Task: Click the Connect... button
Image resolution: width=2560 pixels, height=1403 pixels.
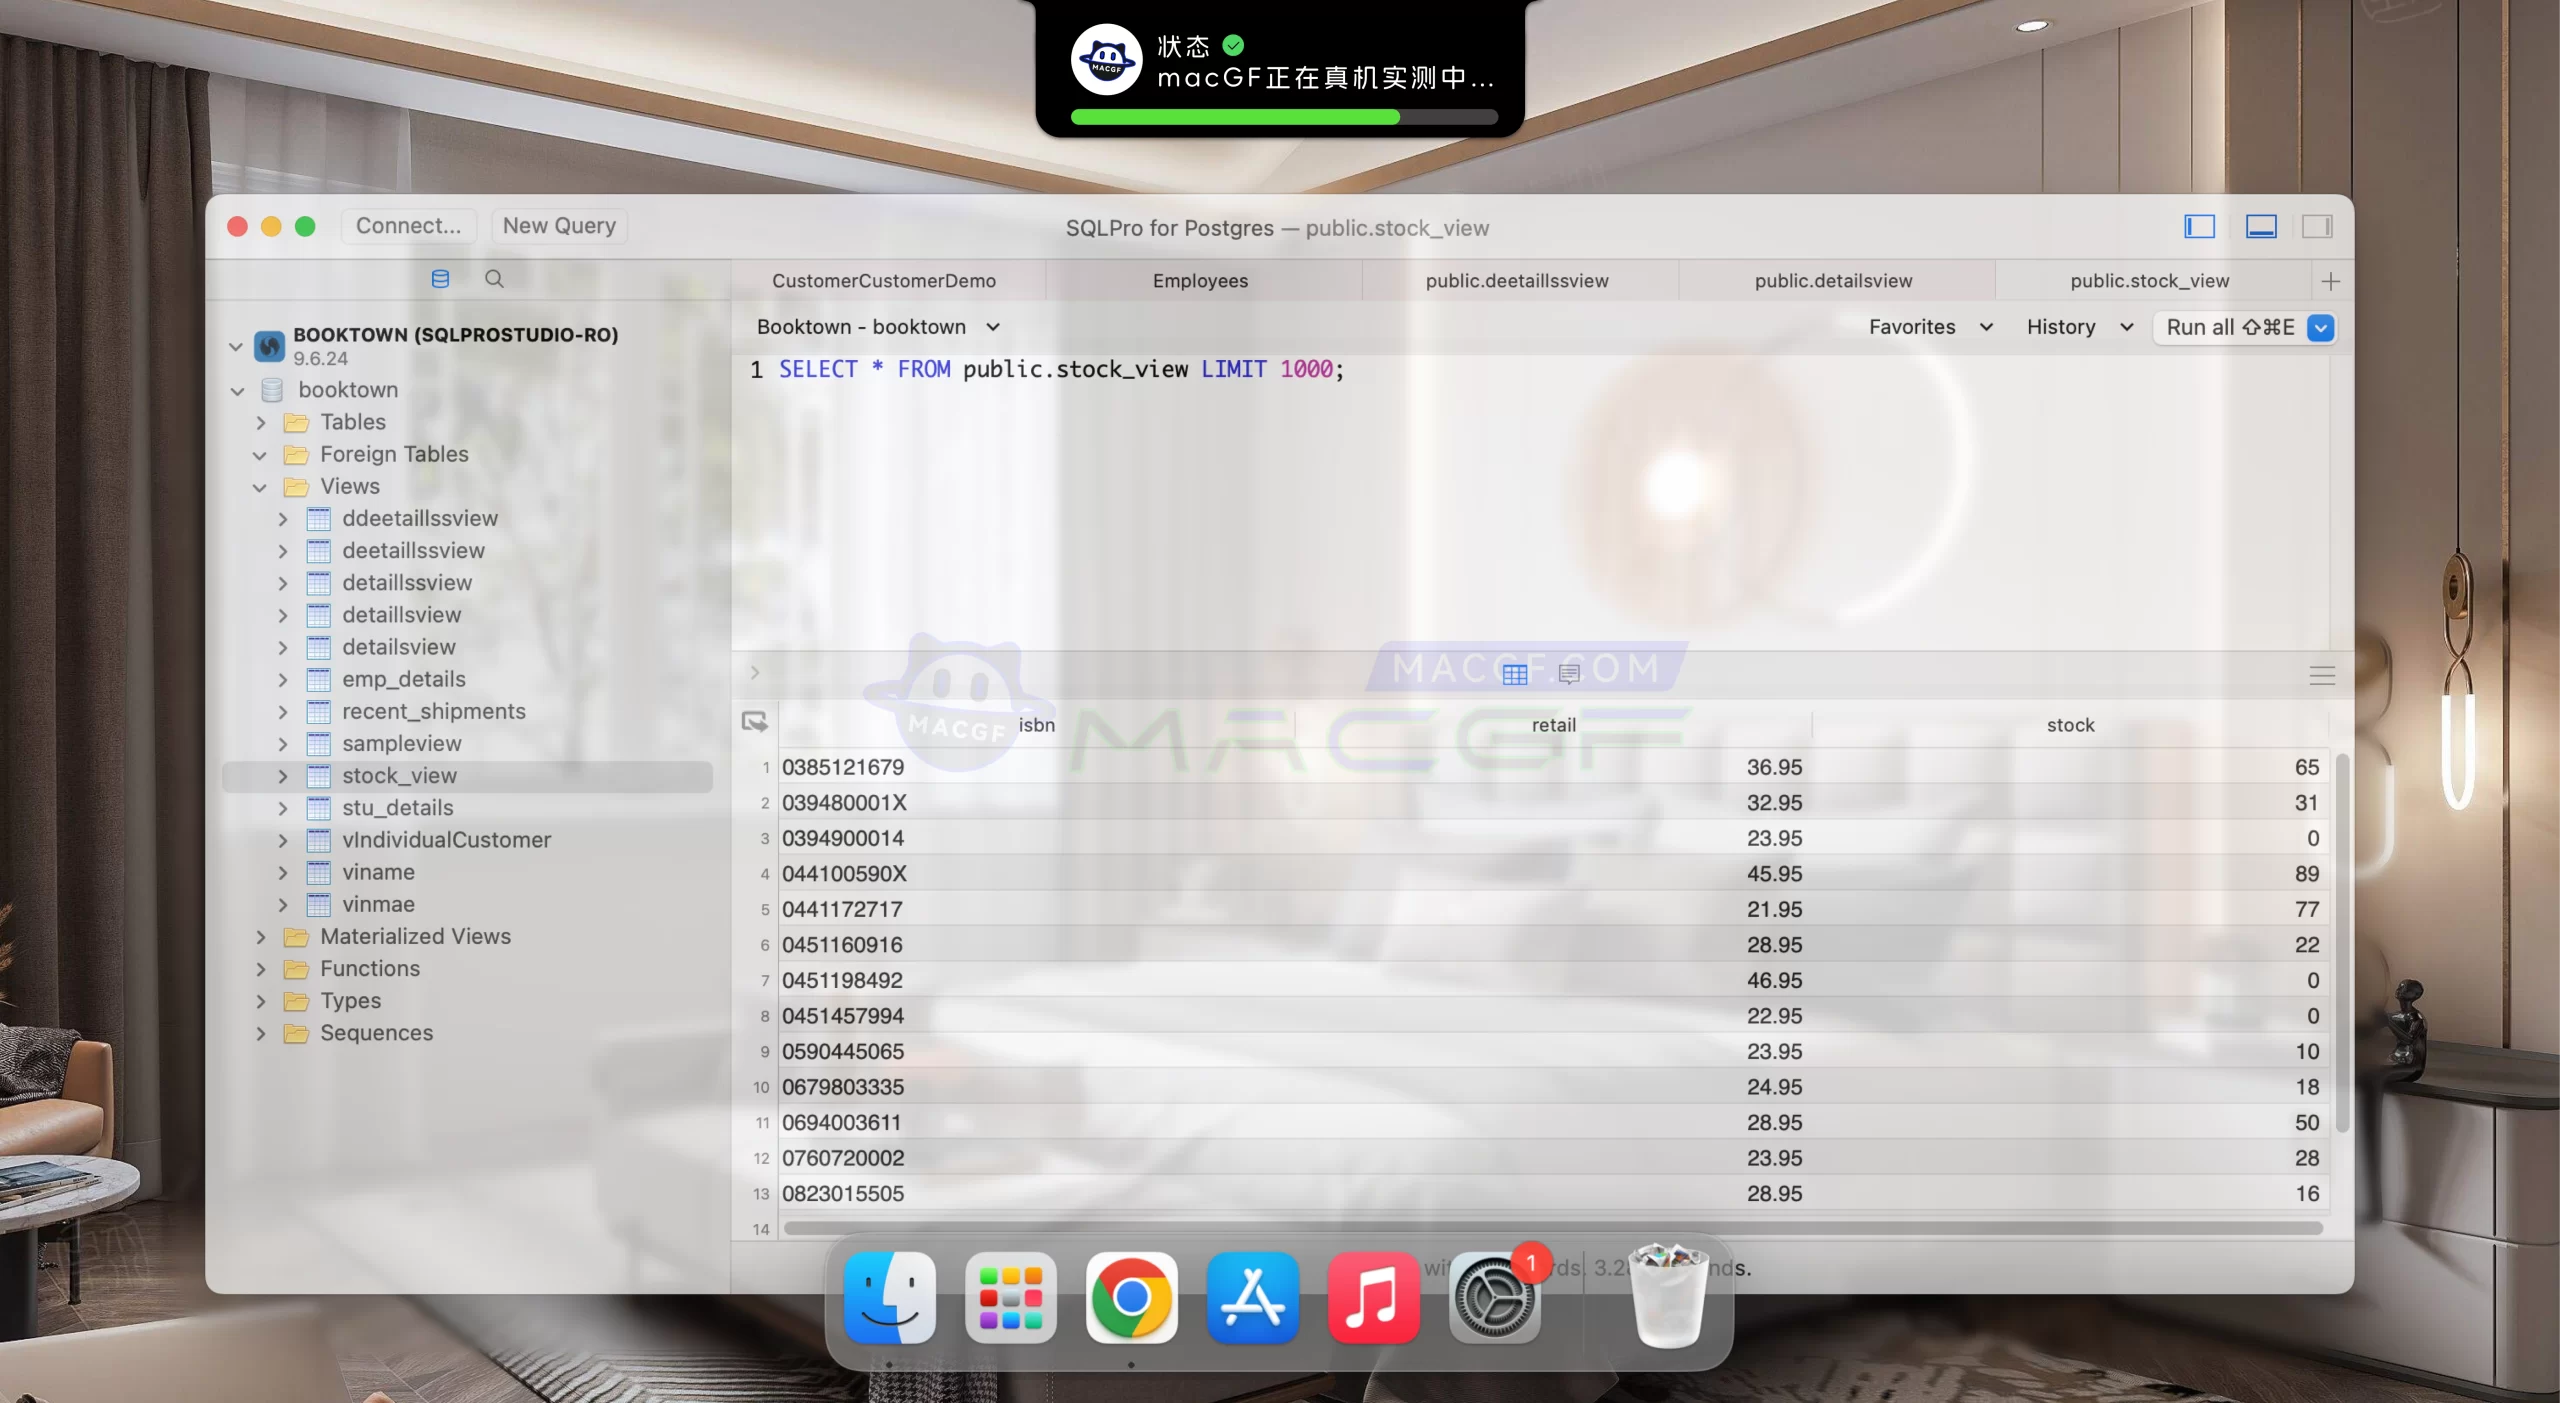Action: pyautogui.click(x=408, y=226)
